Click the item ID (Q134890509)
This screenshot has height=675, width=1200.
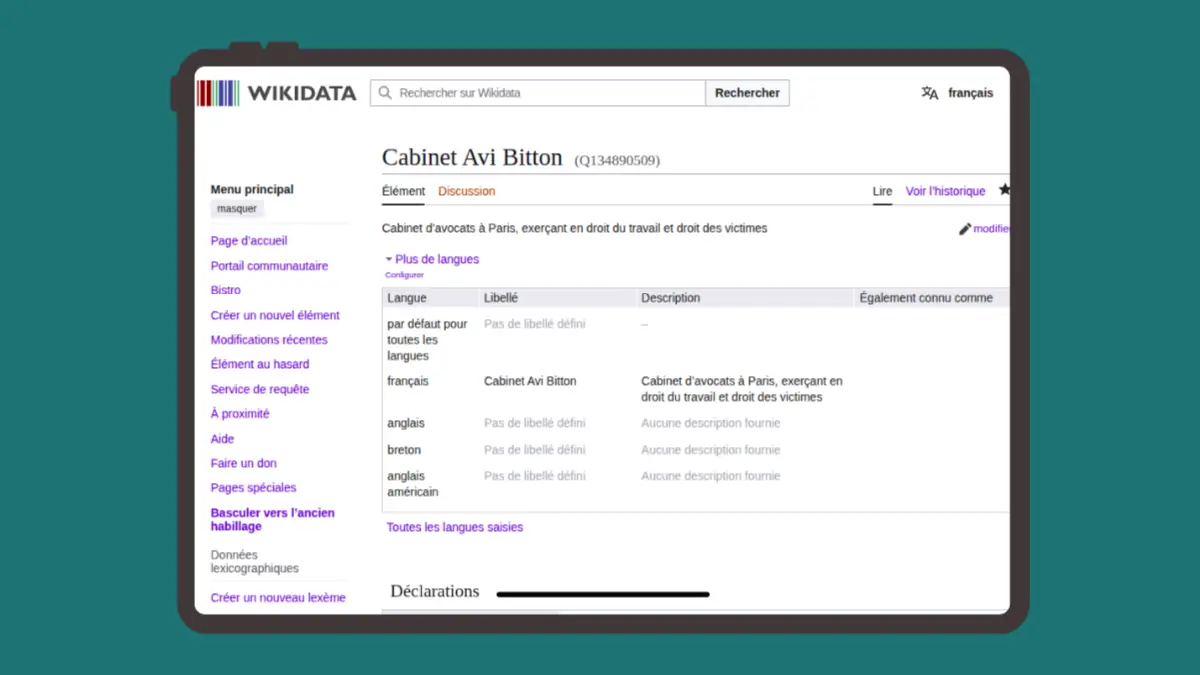(x=617, y=160)
